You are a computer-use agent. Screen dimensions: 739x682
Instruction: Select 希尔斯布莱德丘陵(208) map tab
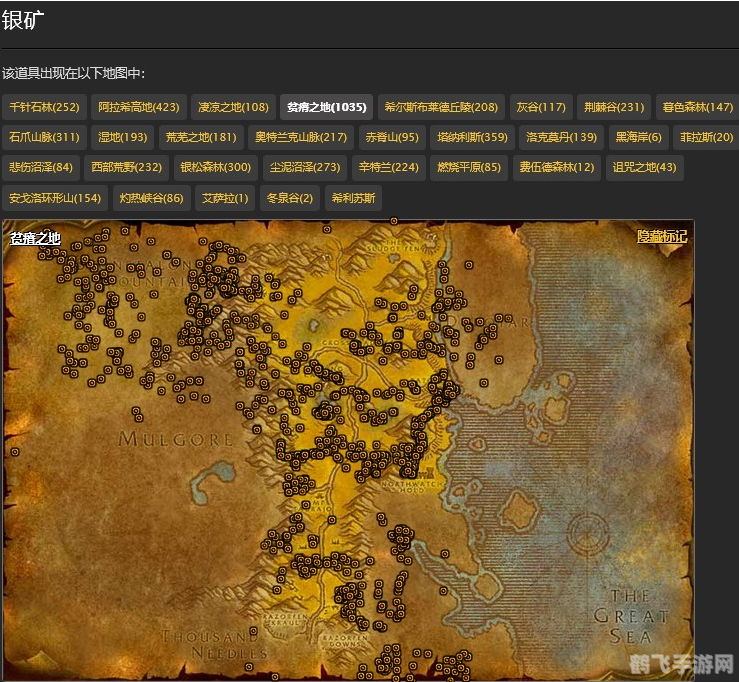click(x=441, y=107)
